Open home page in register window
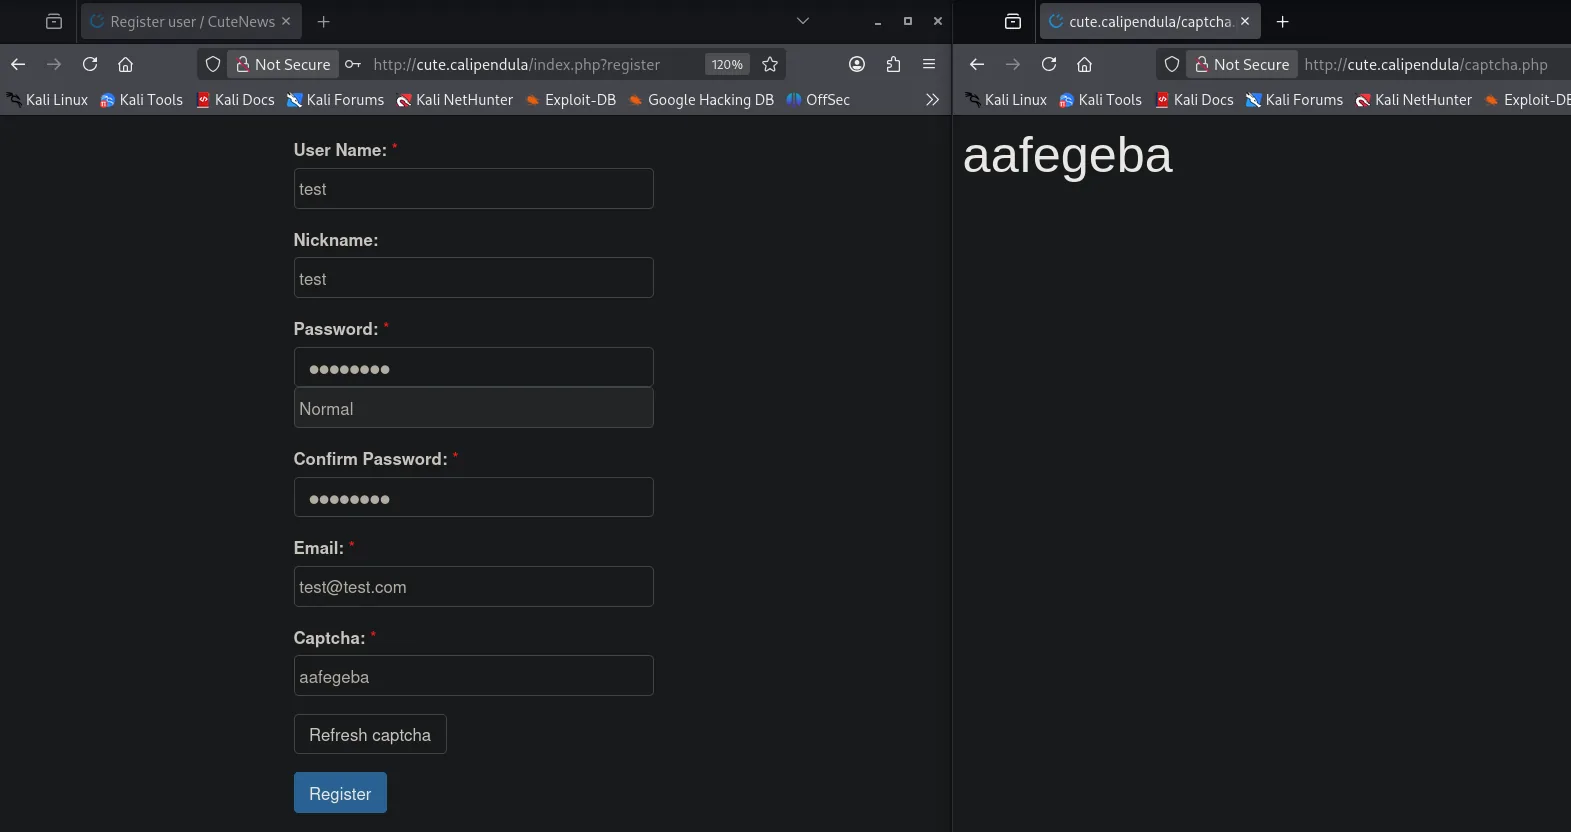 125,64
